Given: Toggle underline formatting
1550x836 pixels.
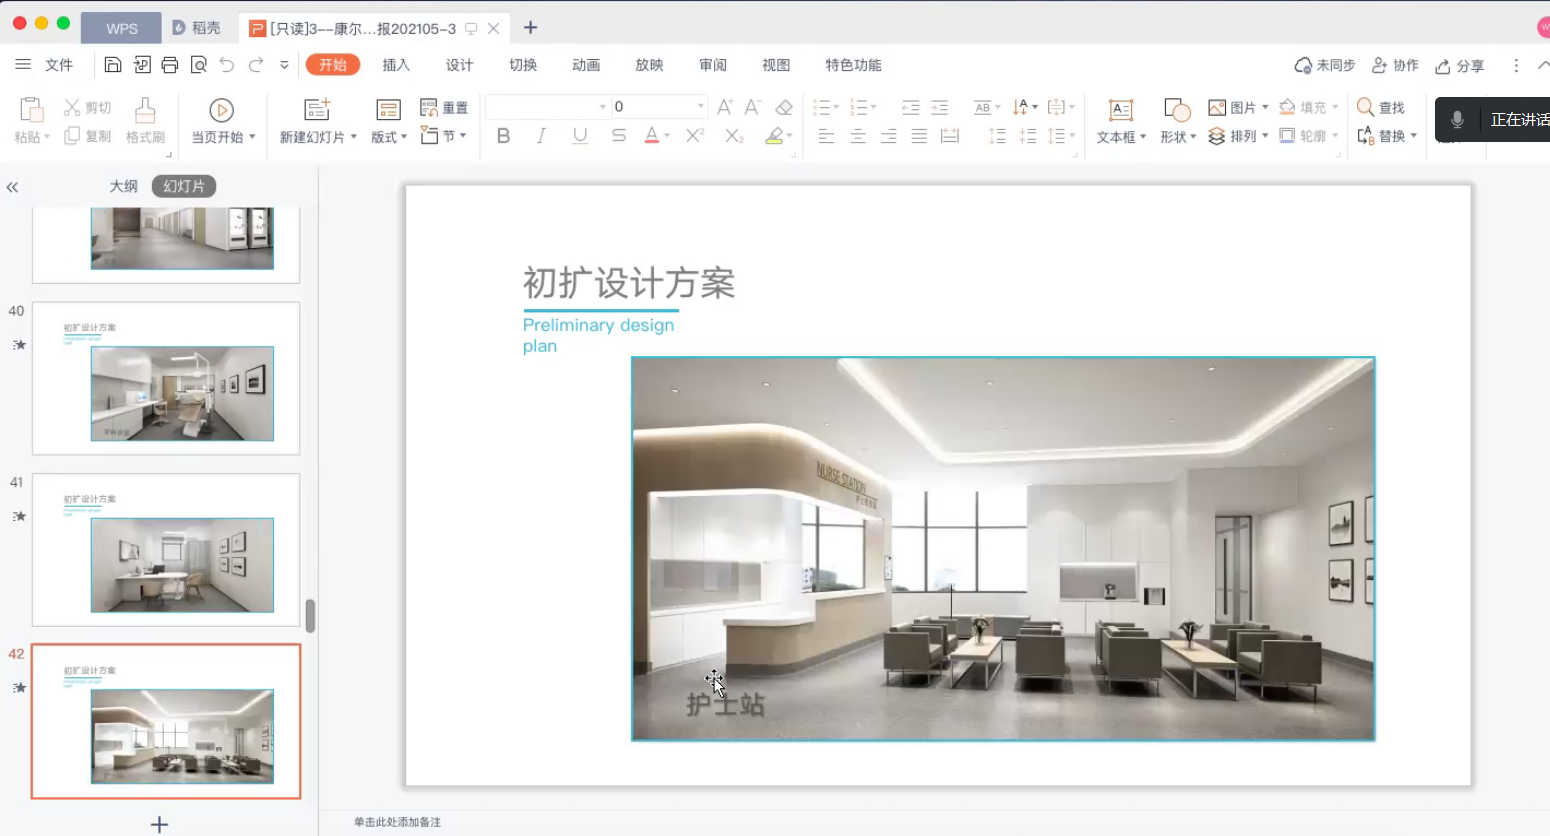Looking at the screenshot, I should tap(580, 136).
